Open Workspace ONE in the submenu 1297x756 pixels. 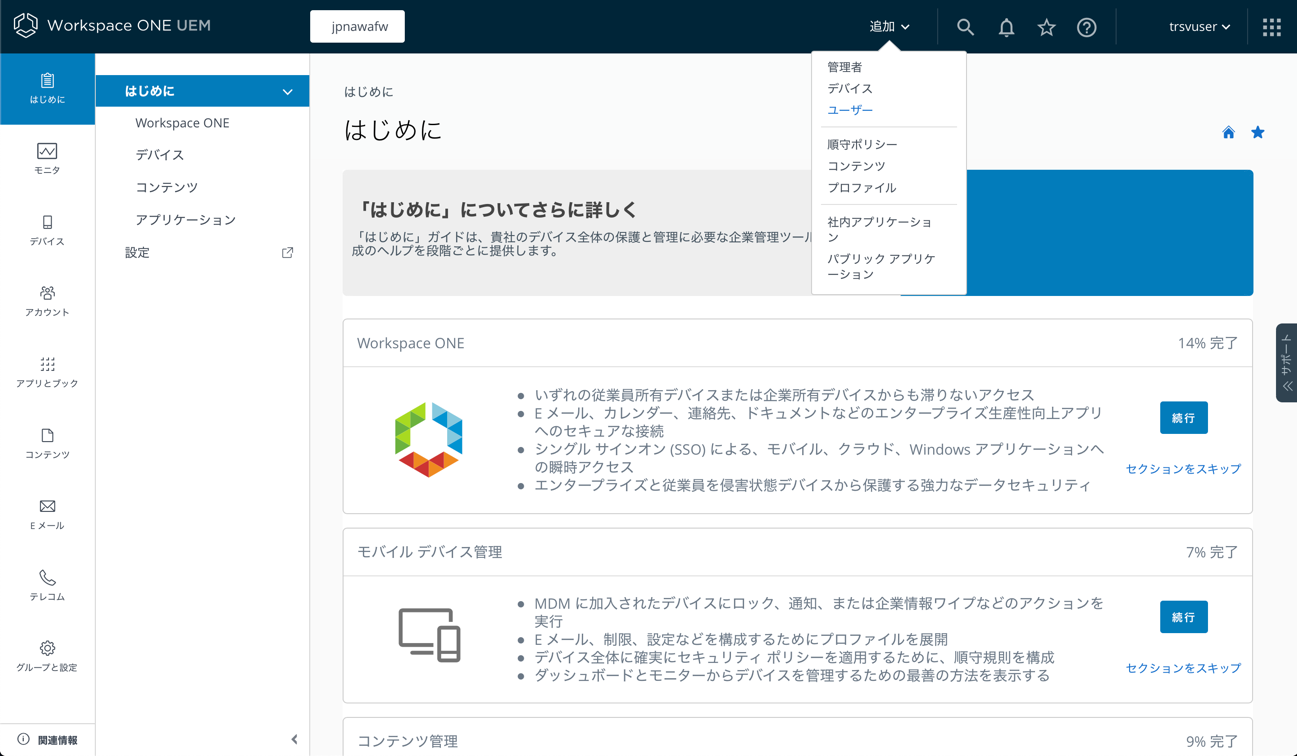click(182, 123)
